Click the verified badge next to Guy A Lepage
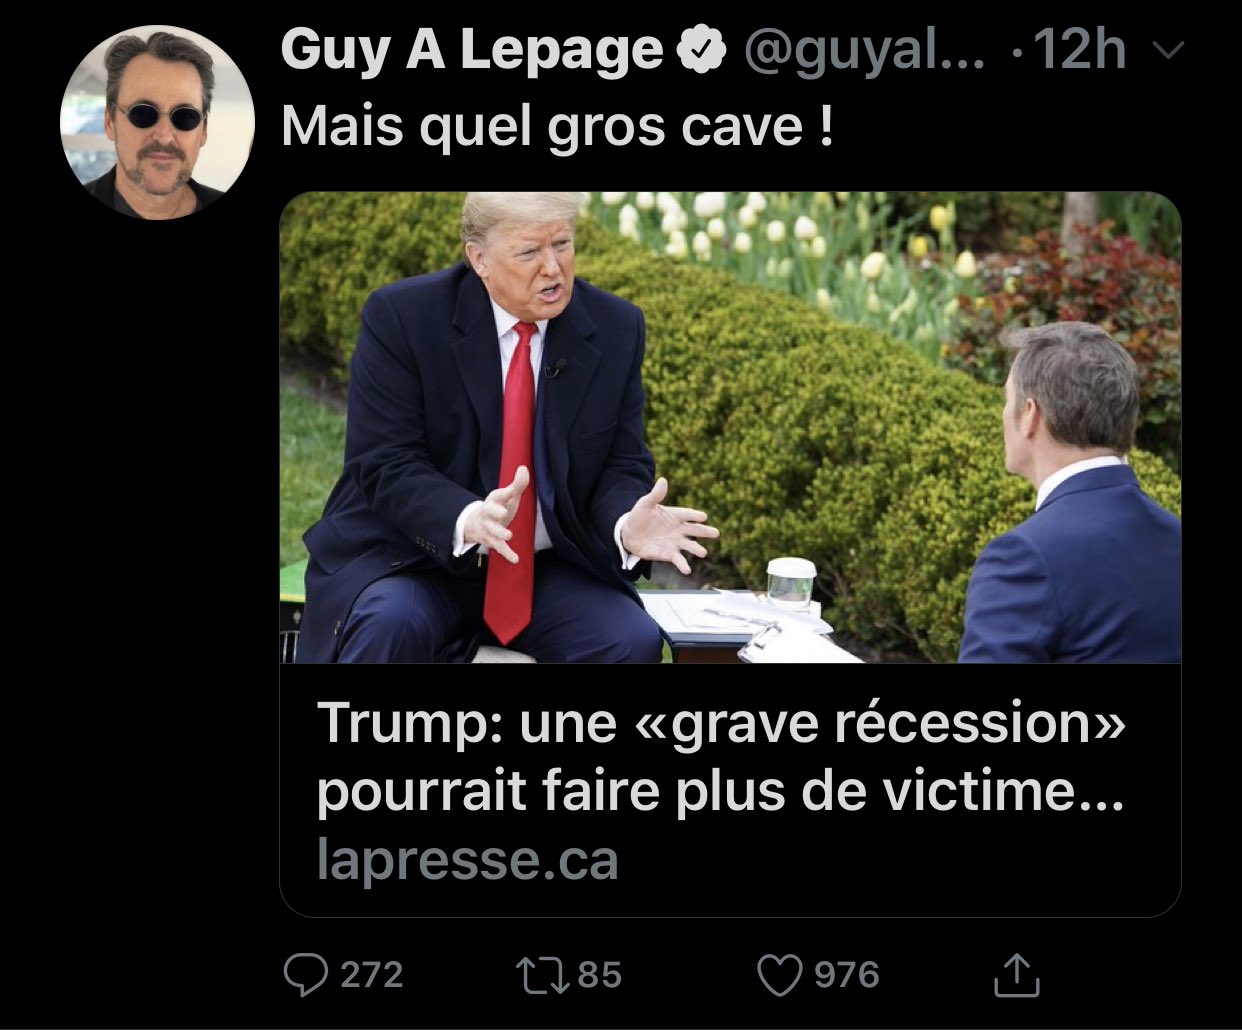This screenshot has width=1242, height=1030. [x=702, y=50]
